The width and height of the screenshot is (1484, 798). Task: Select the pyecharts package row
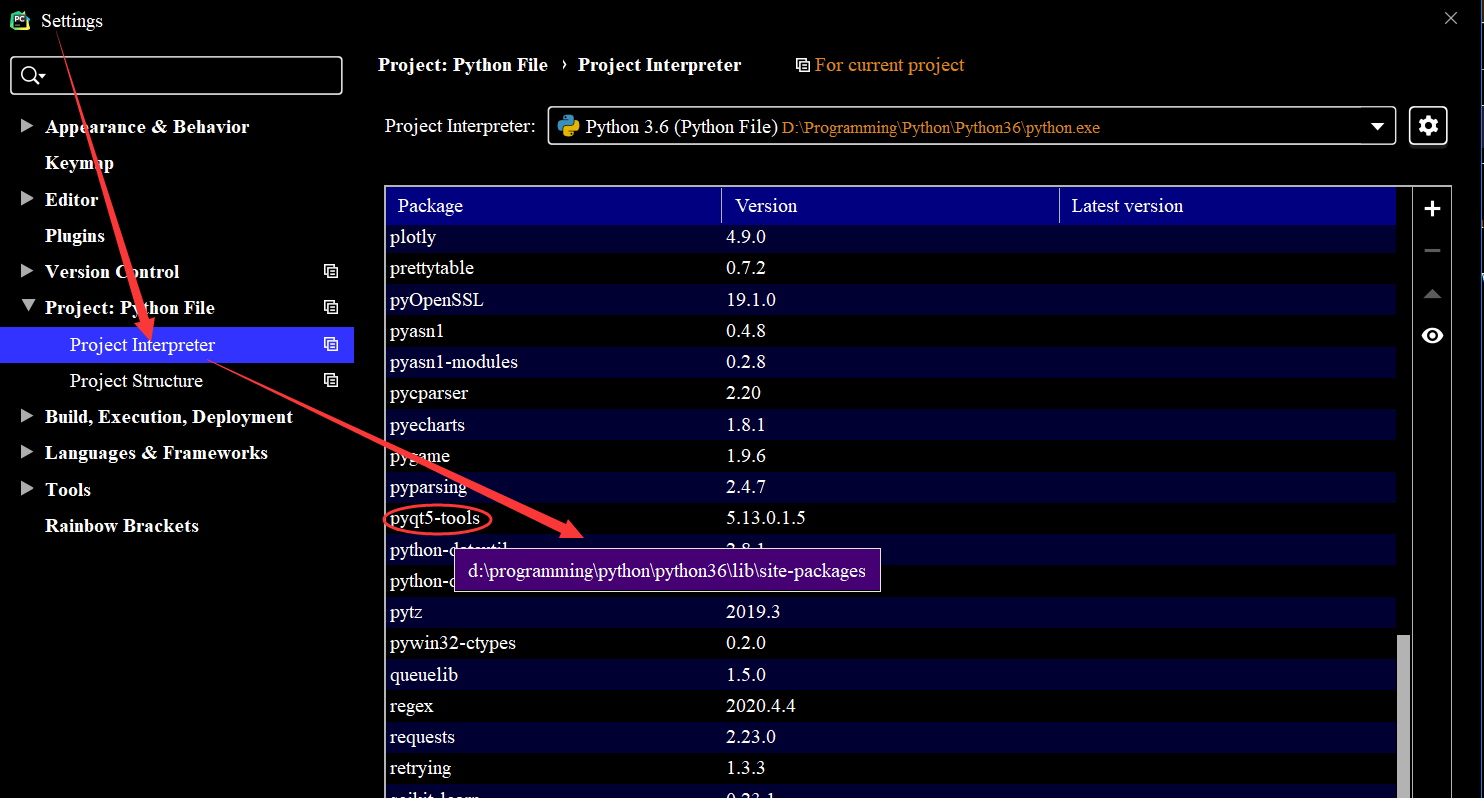[x=890, y=425]
